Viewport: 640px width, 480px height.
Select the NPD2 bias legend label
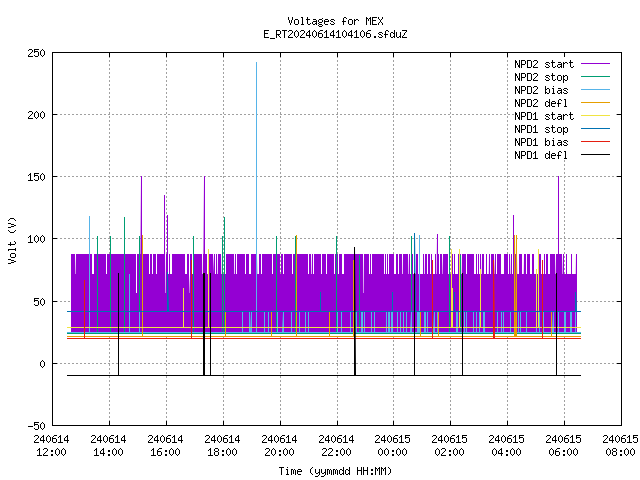541,90
